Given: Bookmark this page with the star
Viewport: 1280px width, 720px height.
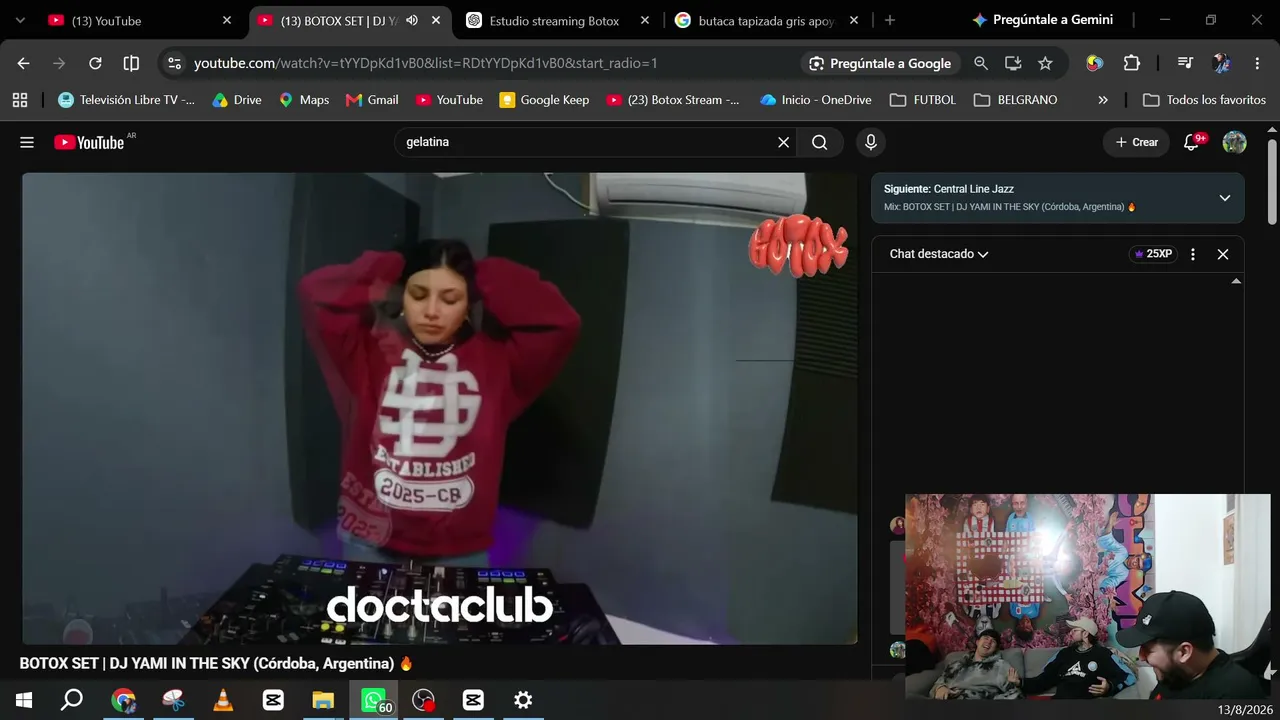Looking at the screenshot, I should pos(1045,63).
